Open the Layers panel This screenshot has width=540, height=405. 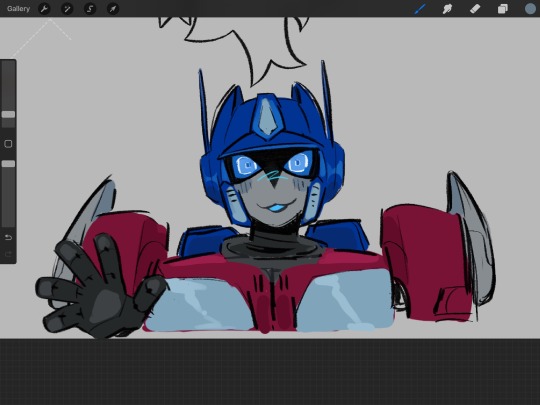click(x=502, y=9)
